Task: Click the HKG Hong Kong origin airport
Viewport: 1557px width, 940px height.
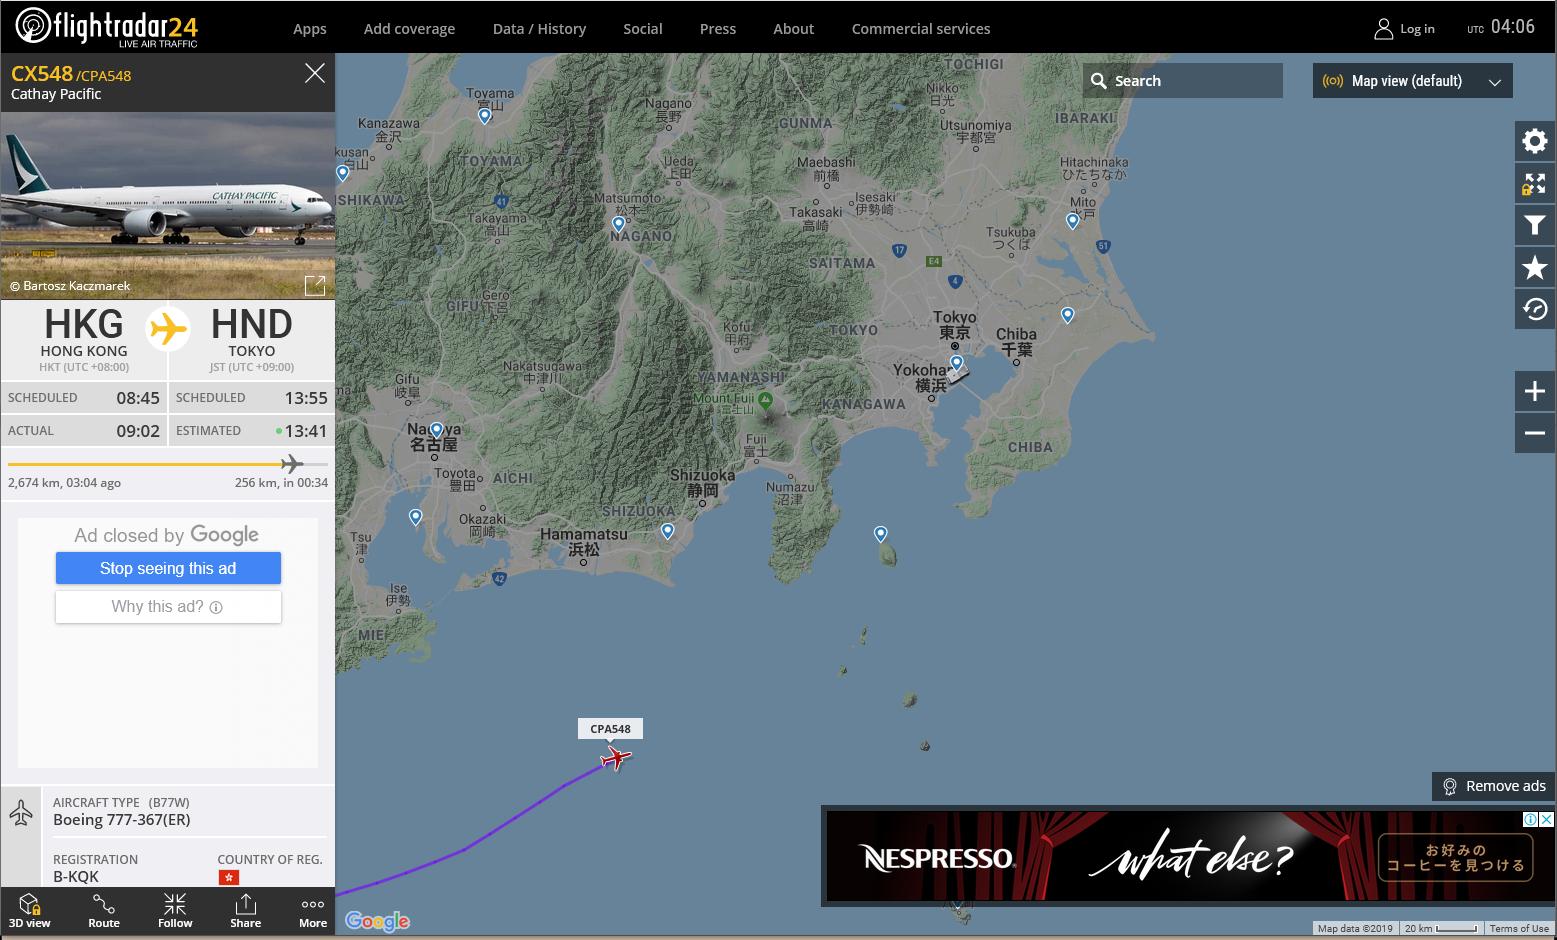Action: 84,338
